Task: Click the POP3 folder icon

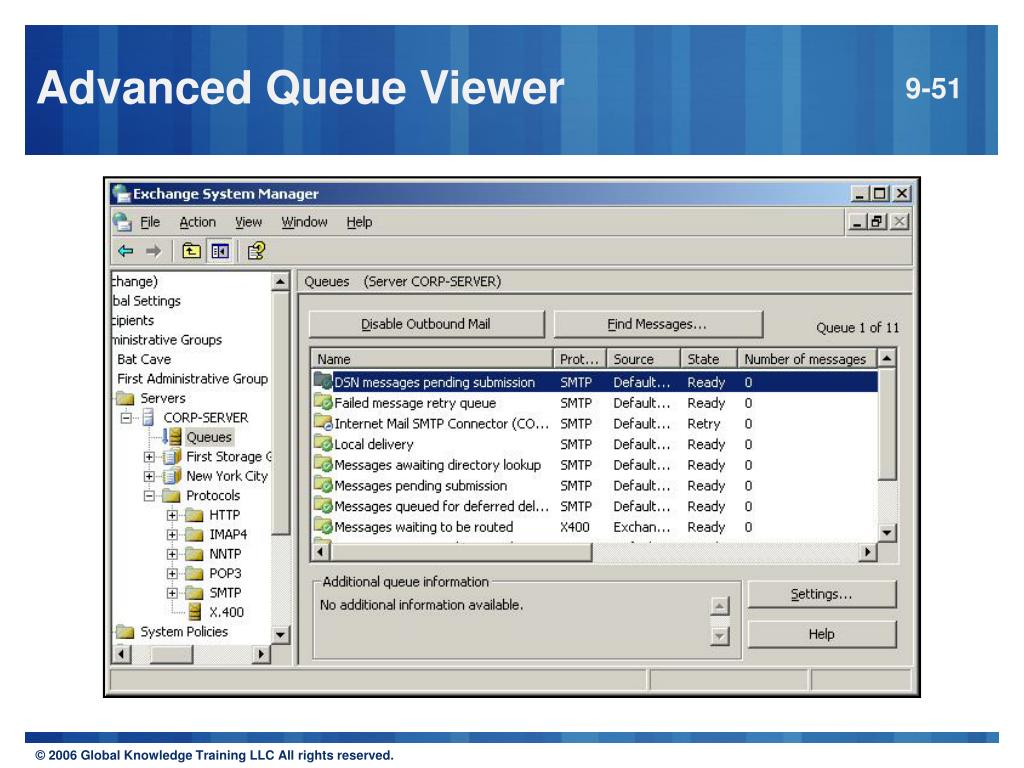Action: [194, 573]
